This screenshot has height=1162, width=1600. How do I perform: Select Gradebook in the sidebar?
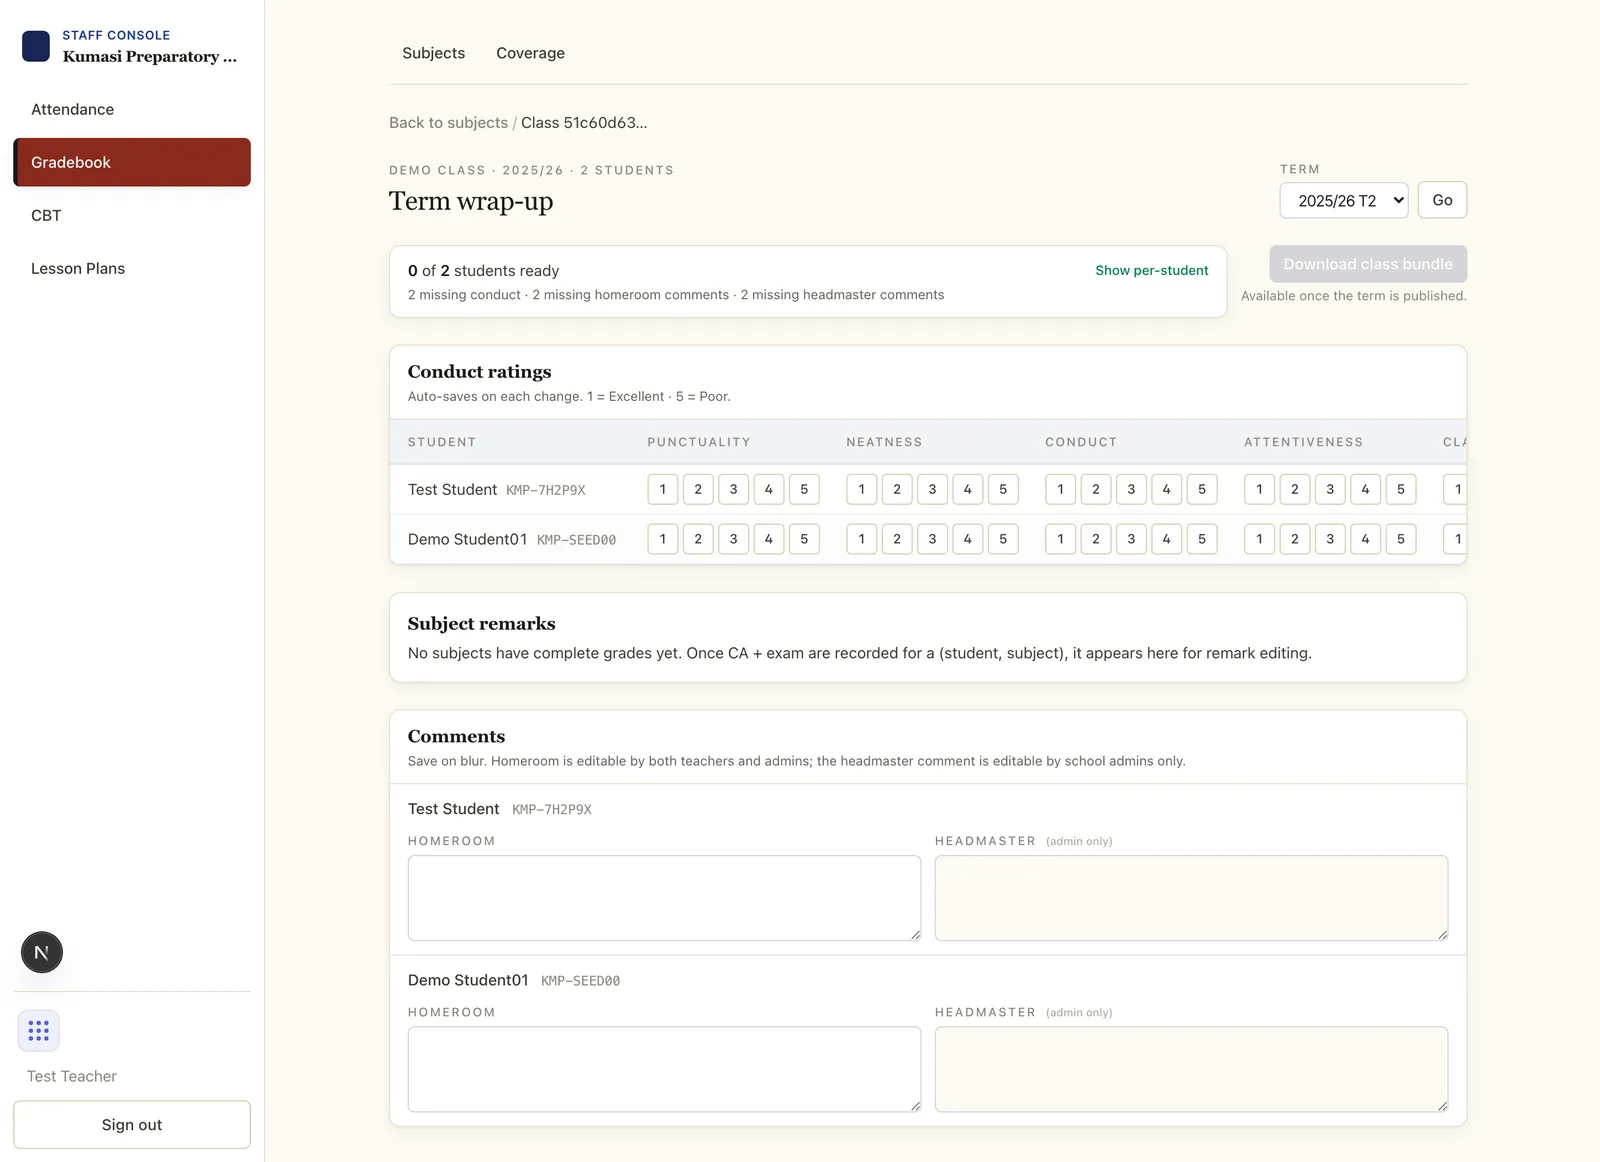click(x=132, y=162)
